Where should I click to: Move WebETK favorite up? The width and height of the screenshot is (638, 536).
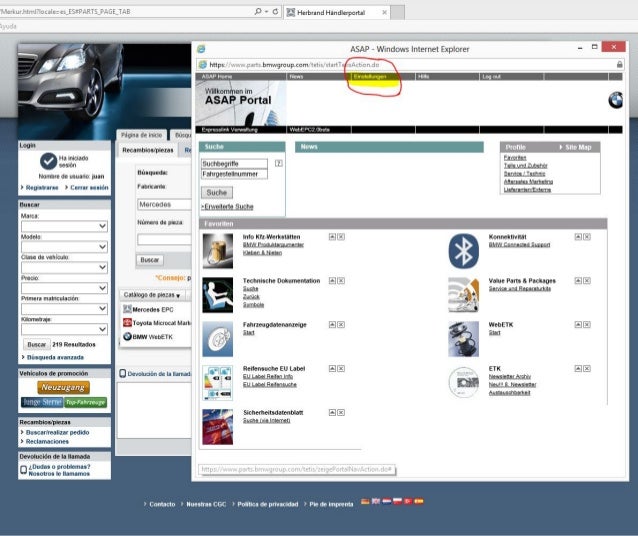578,325
